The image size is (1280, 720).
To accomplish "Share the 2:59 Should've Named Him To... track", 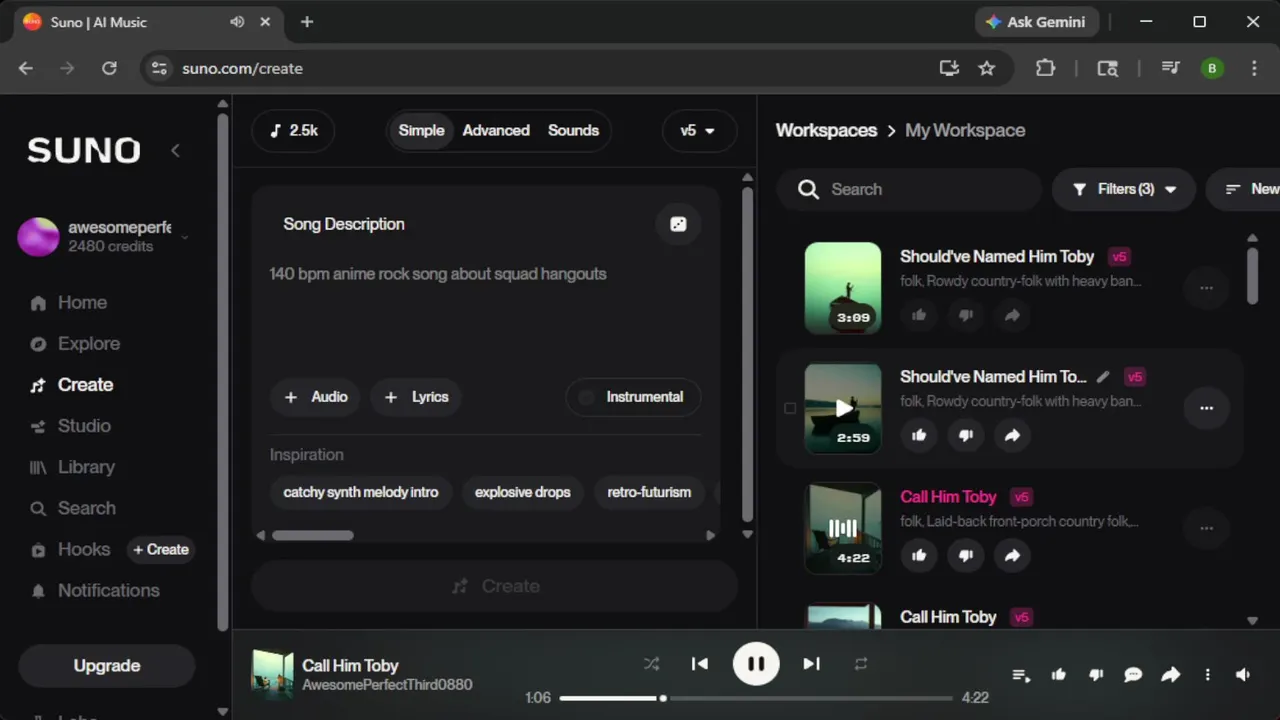I will tap(1012, 435).
